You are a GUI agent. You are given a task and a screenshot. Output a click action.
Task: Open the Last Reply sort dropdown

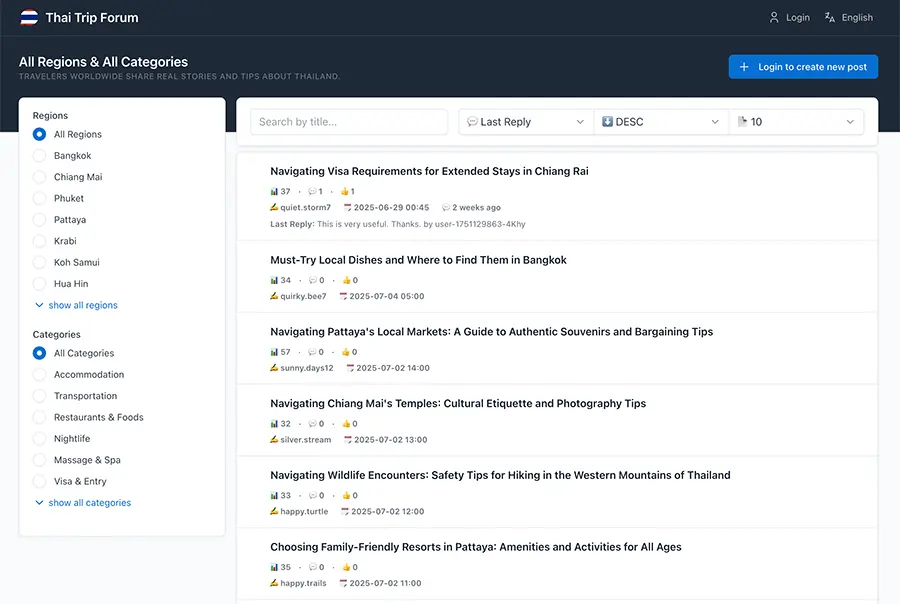[x=526, y=122]
